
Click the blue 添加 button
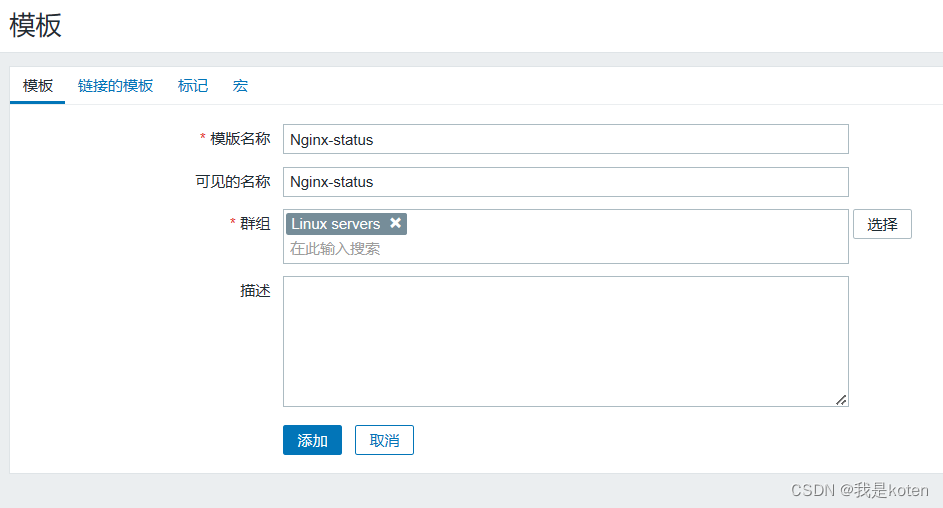(x=312, y=441)
